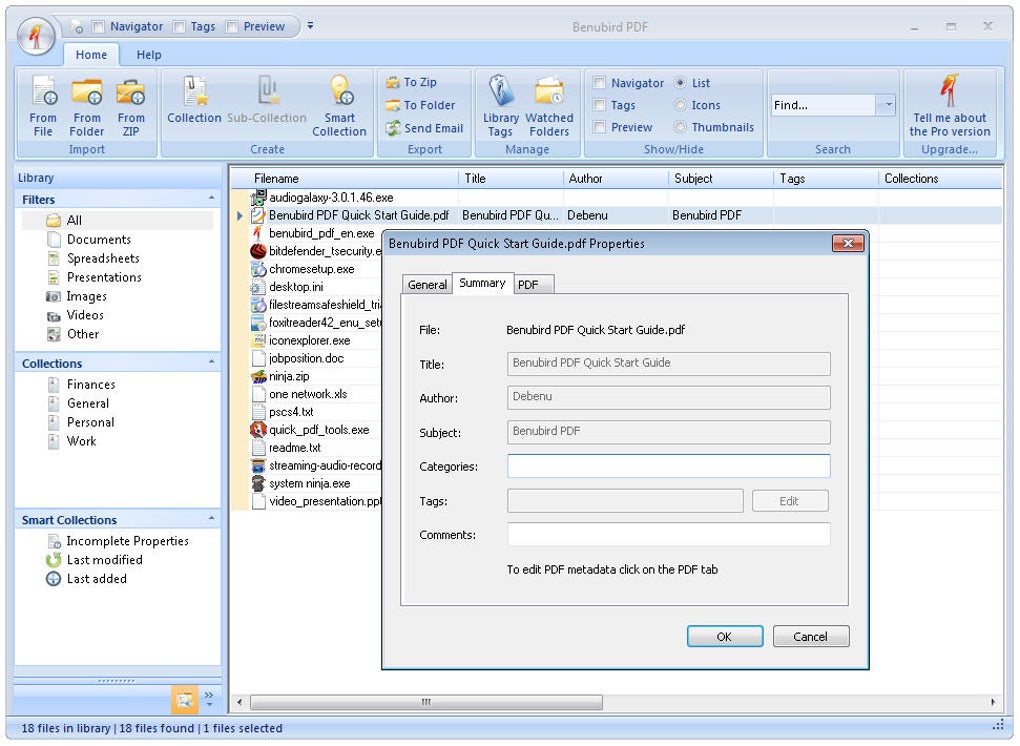Select the Icons view radio button
This screenshot has height=746, width=1020.
[x=680, y=105]
